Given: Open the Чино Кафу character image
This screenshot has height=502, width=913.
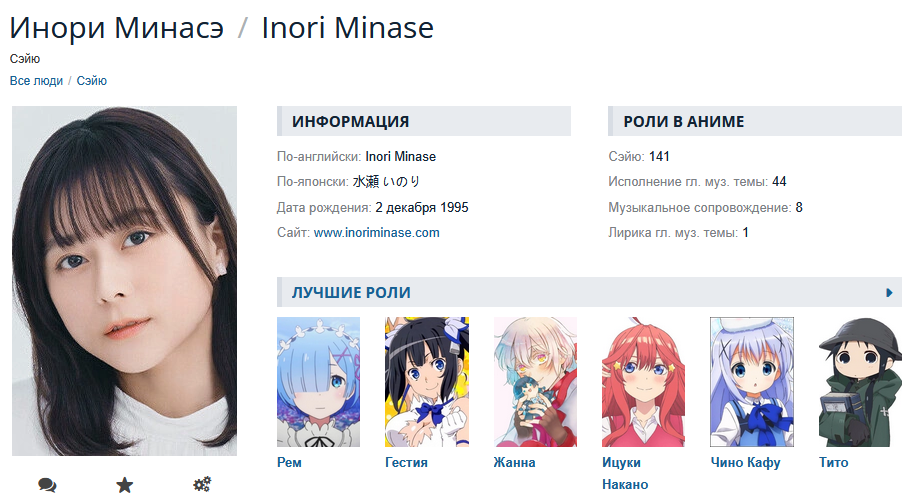Looking at the screenshot, I should tap(752, 382).
